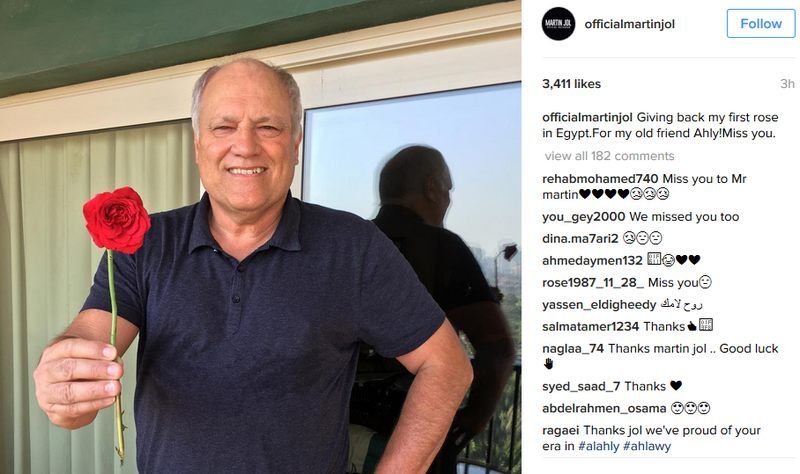
Task: Expand view all 182 comments
Action: tap(609, 156)
